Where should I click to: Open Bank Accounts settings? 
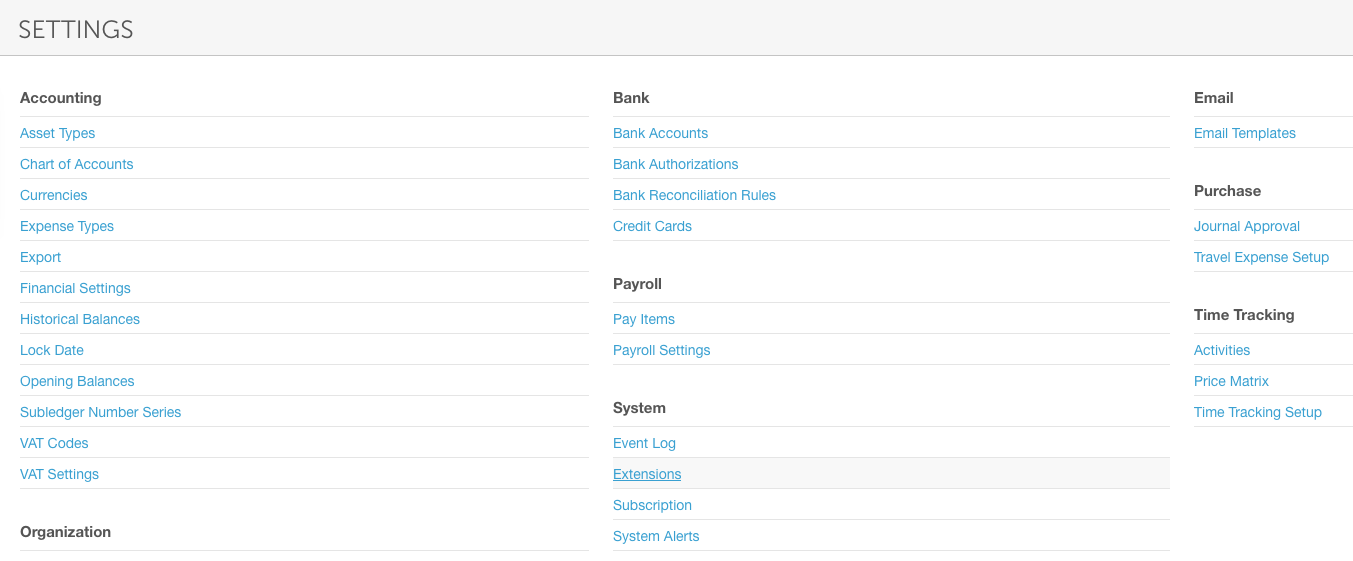pyautogui.click(x=660, y=133)
